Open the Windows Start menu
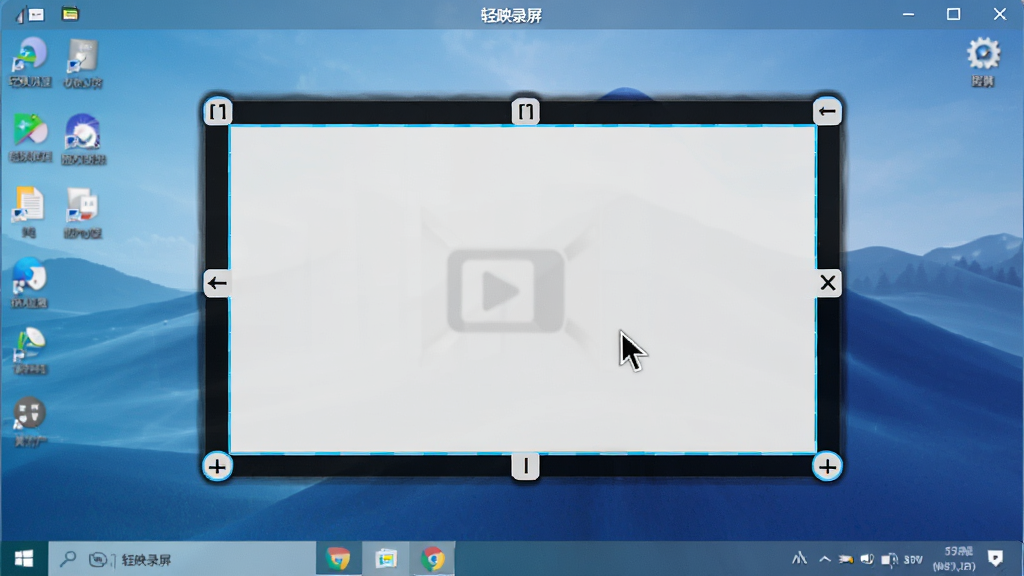The height and width of the screenshot is (576, 1024). pyautogui.click(x=24, y=559)
